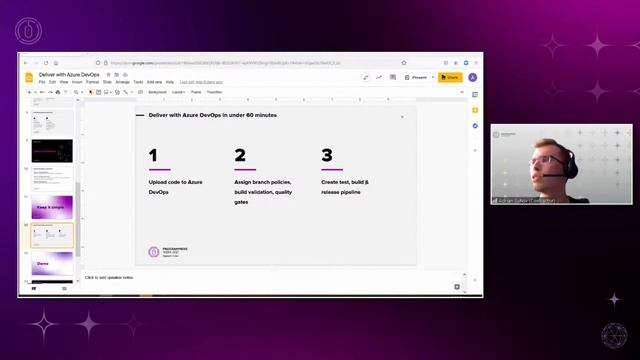The height and width of the screenshot is (360, 640).
Task: Select the Demo slide thumbnail
Action: [x=52, y=263]
